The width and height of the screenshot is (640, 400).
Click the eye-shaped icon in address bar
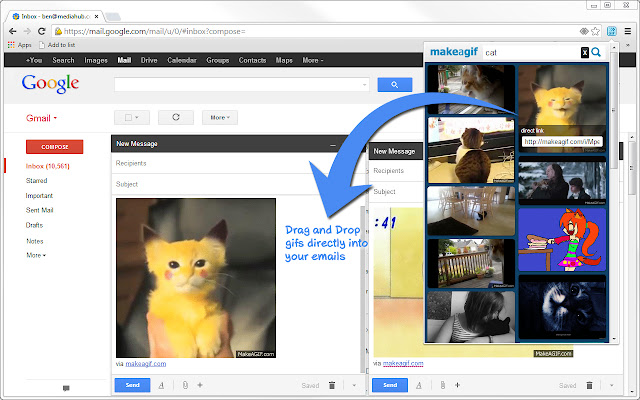584,31
